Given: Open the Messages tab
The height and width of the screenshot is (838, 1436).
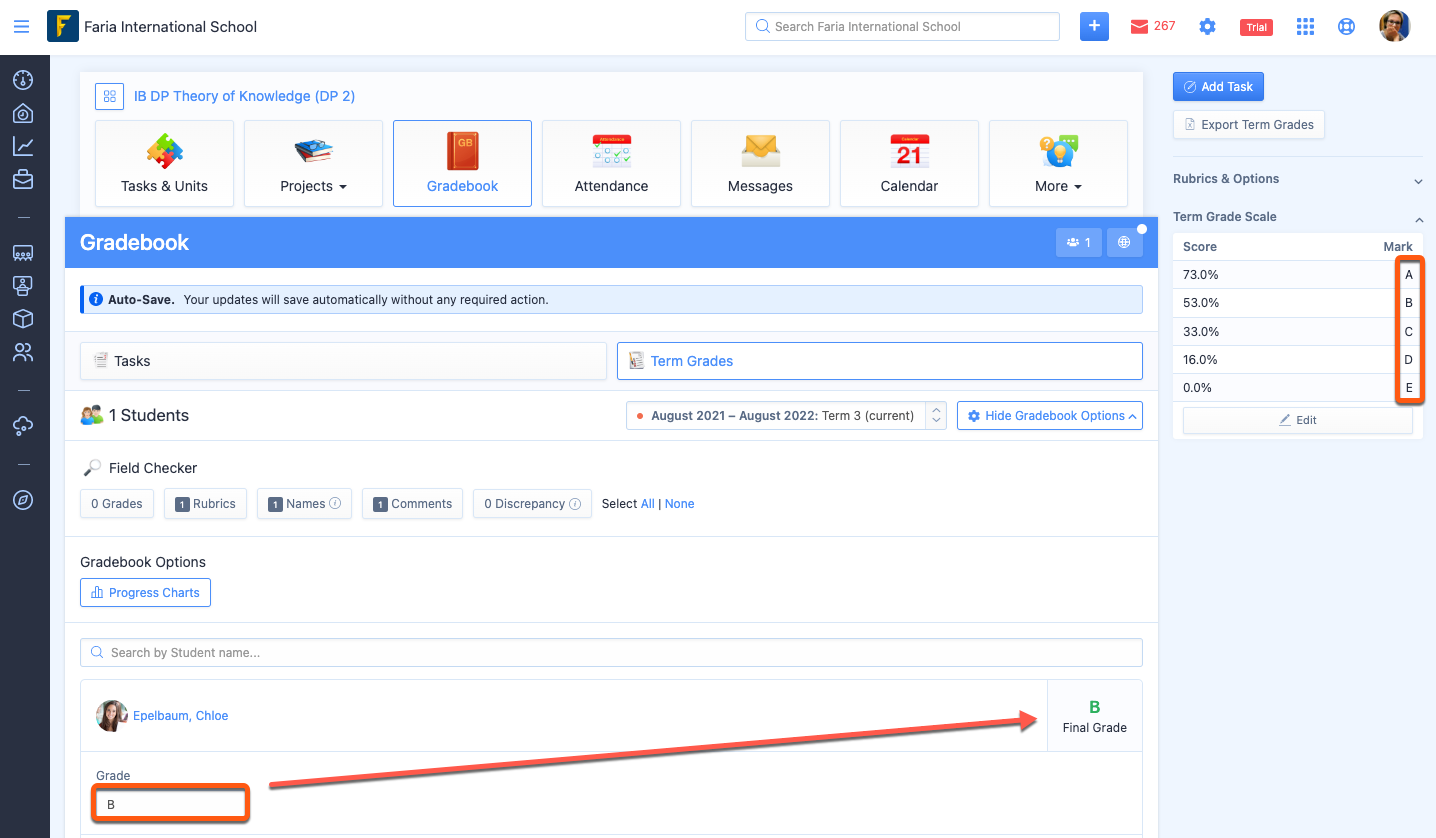Looking at the screenshot, I should (760, 163).
